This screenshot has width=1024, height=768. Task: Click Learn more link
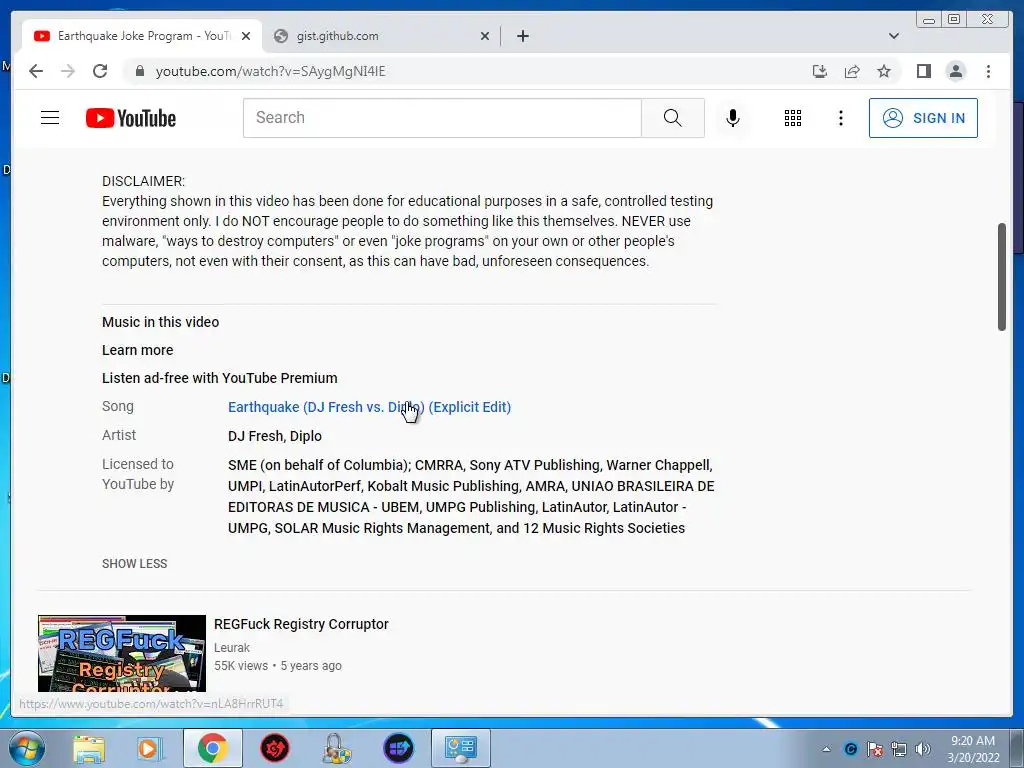[x=137, y=350]
